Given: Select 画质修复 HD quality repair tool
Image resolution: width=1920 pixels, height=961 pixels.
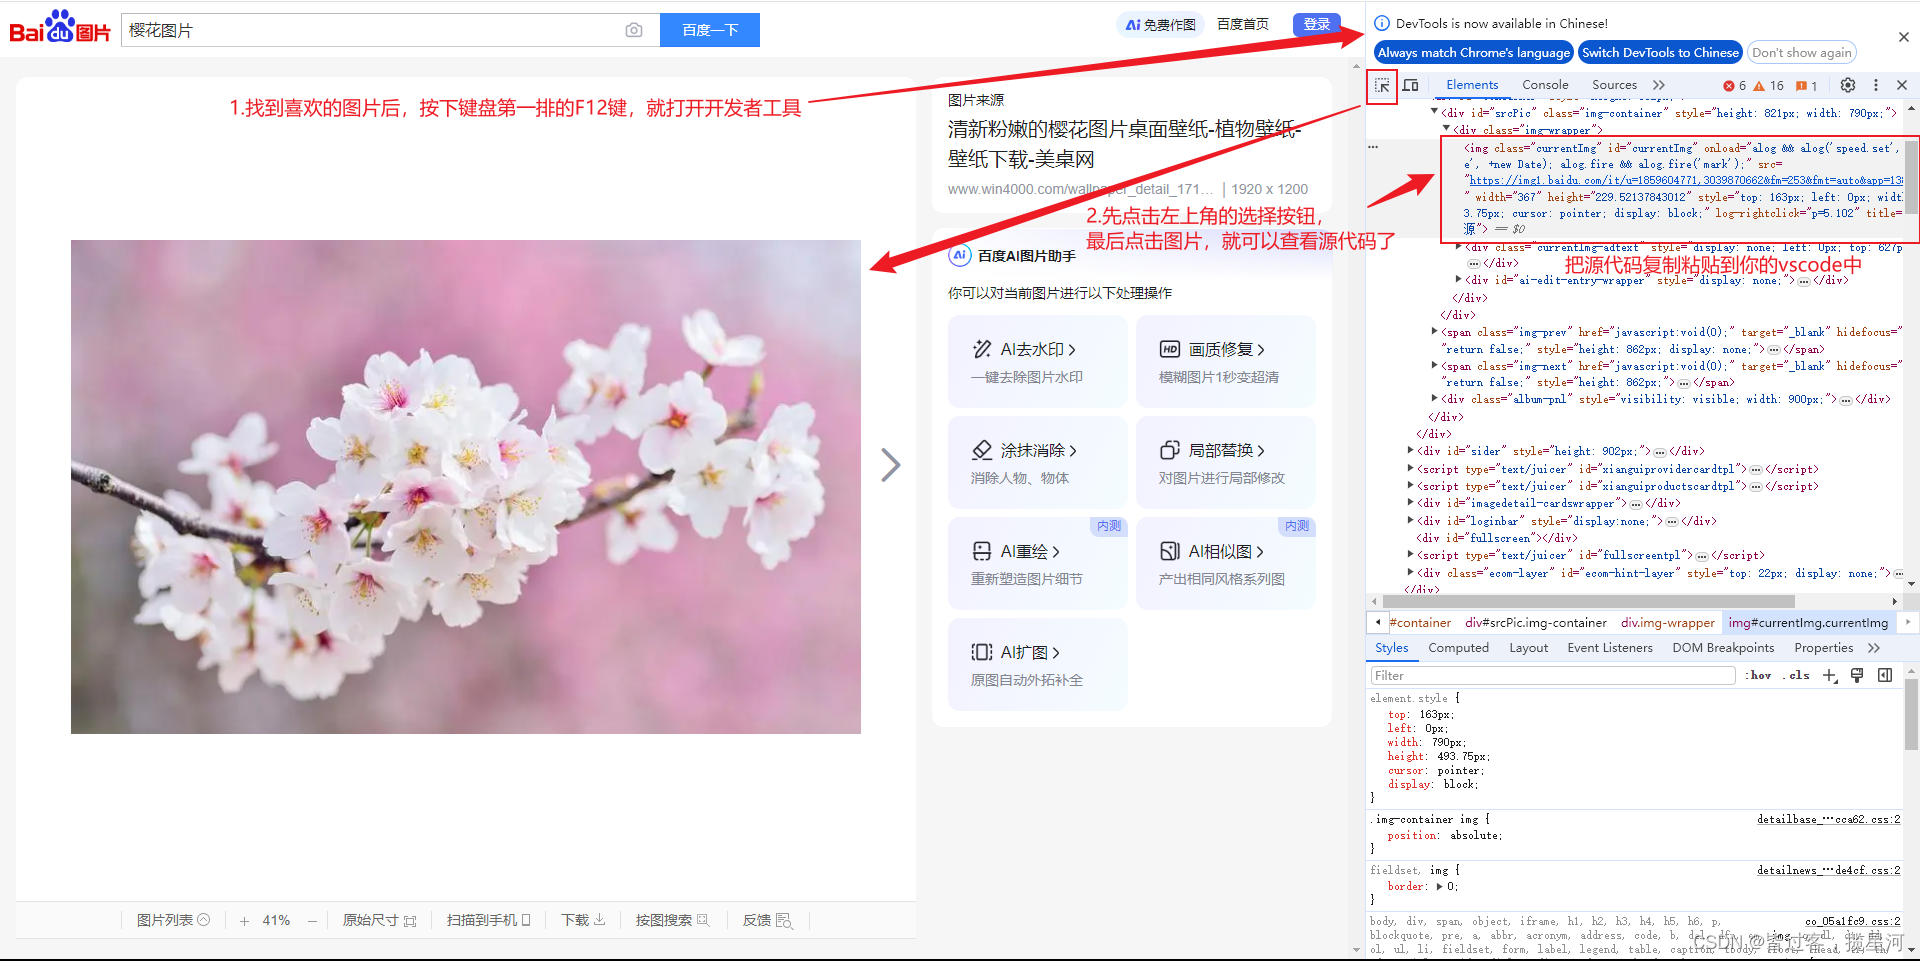Looking at the screenshot, I should pos(1225,362).
